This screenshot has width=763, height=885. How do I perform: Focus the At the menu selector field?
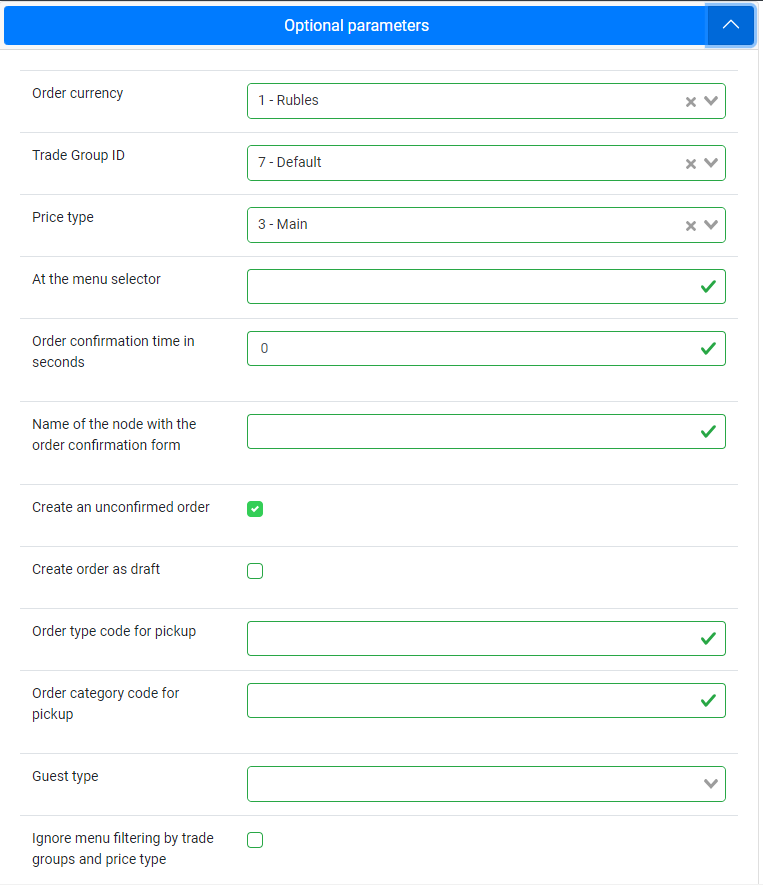coord(486,287)
